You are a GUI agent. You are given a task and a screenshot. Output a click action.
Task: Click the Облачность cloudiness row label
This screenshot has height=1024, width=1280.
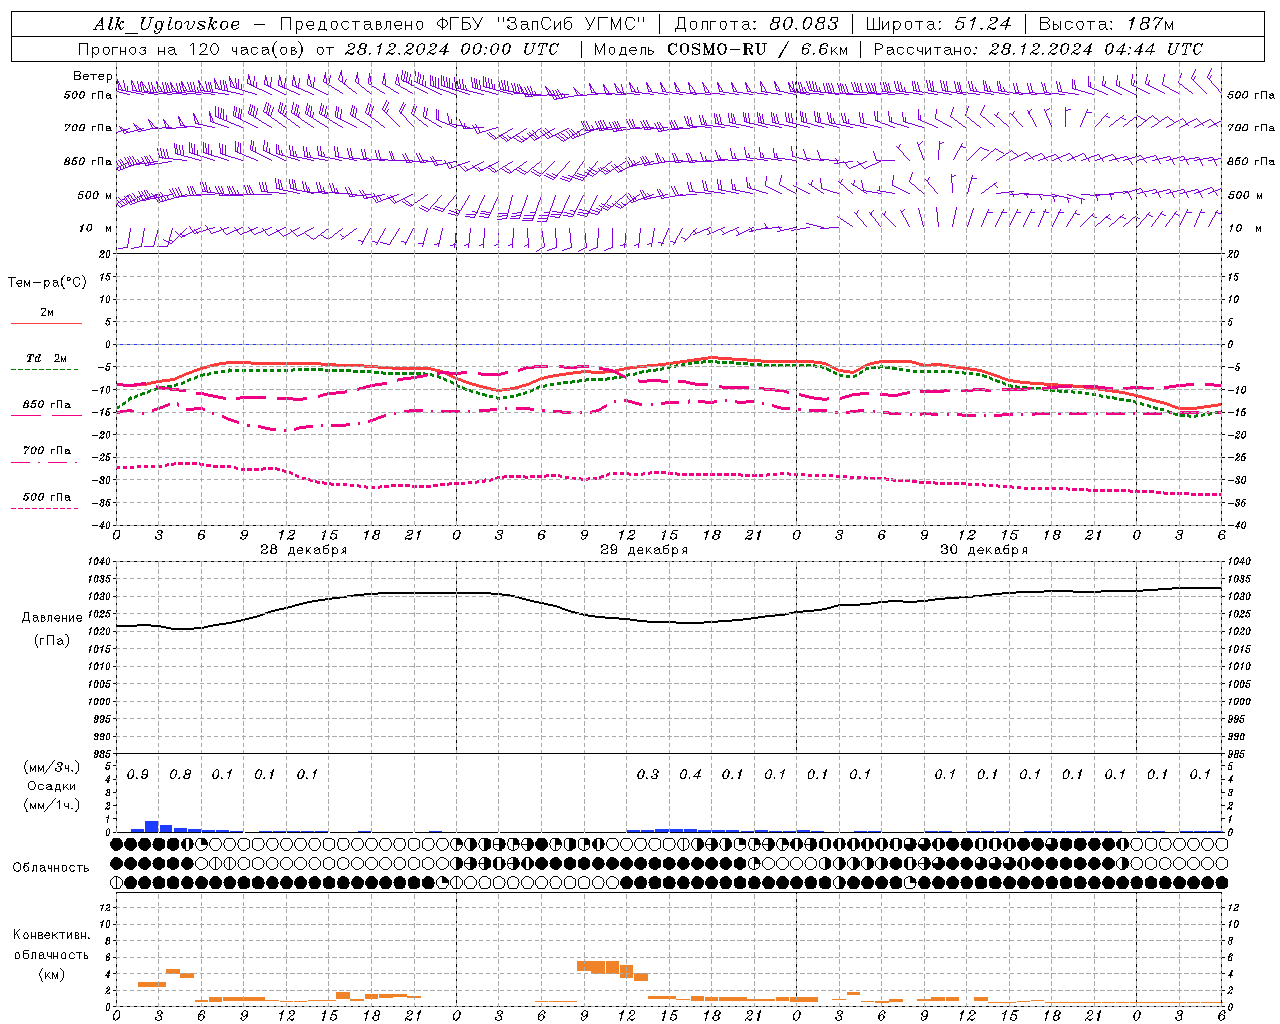point(51,868)
